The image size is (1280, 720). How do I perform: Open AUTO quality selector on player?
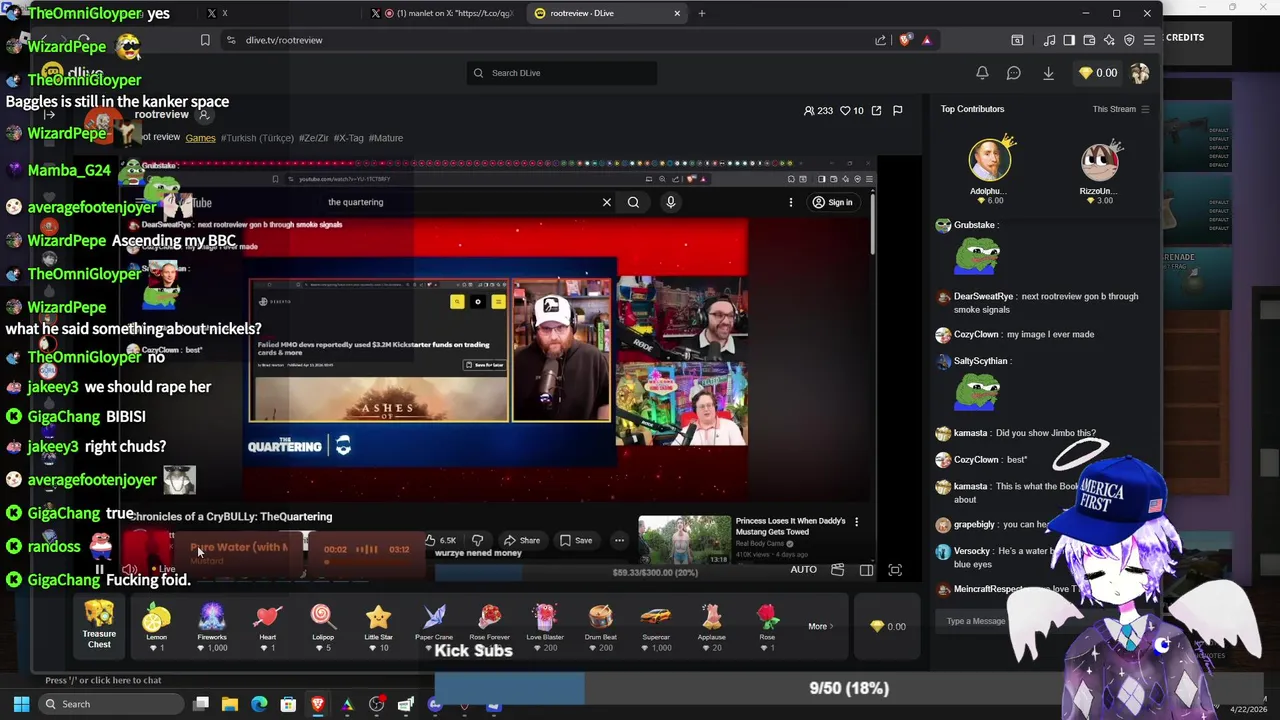[x=803, y=570]
